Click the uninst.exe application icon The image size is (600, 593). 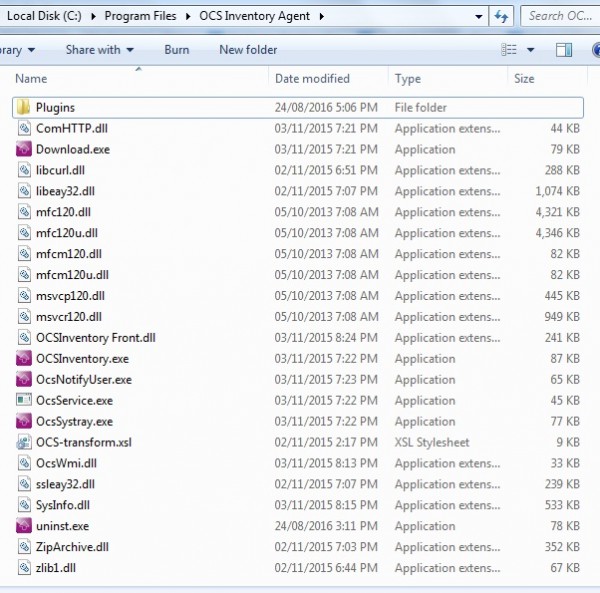pos(24,526)
